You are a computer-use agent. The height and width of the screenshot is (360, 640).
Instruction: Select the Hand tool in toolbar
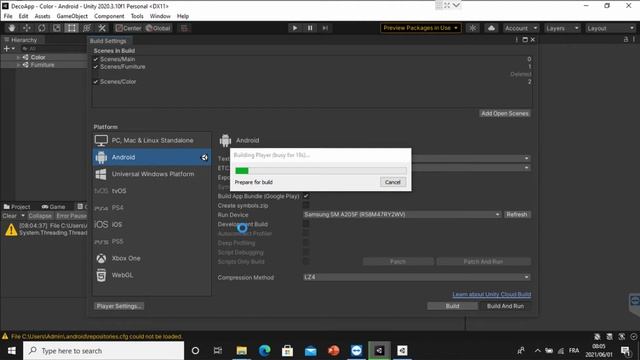tap(11, 28)
